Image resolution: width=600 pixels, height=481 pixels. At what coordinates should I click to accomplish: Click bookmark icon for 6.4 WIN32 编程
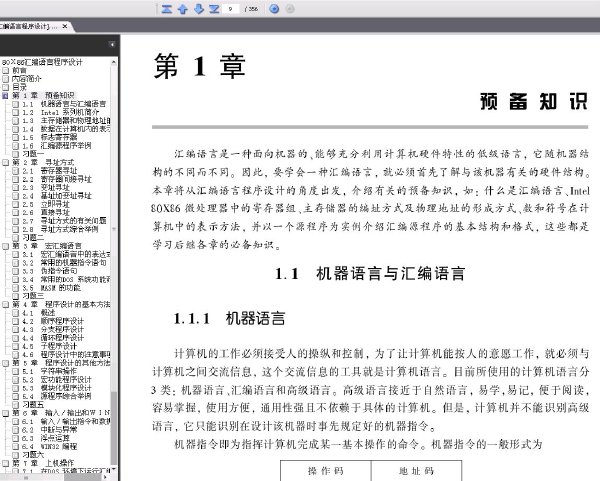tap(15, 446)
